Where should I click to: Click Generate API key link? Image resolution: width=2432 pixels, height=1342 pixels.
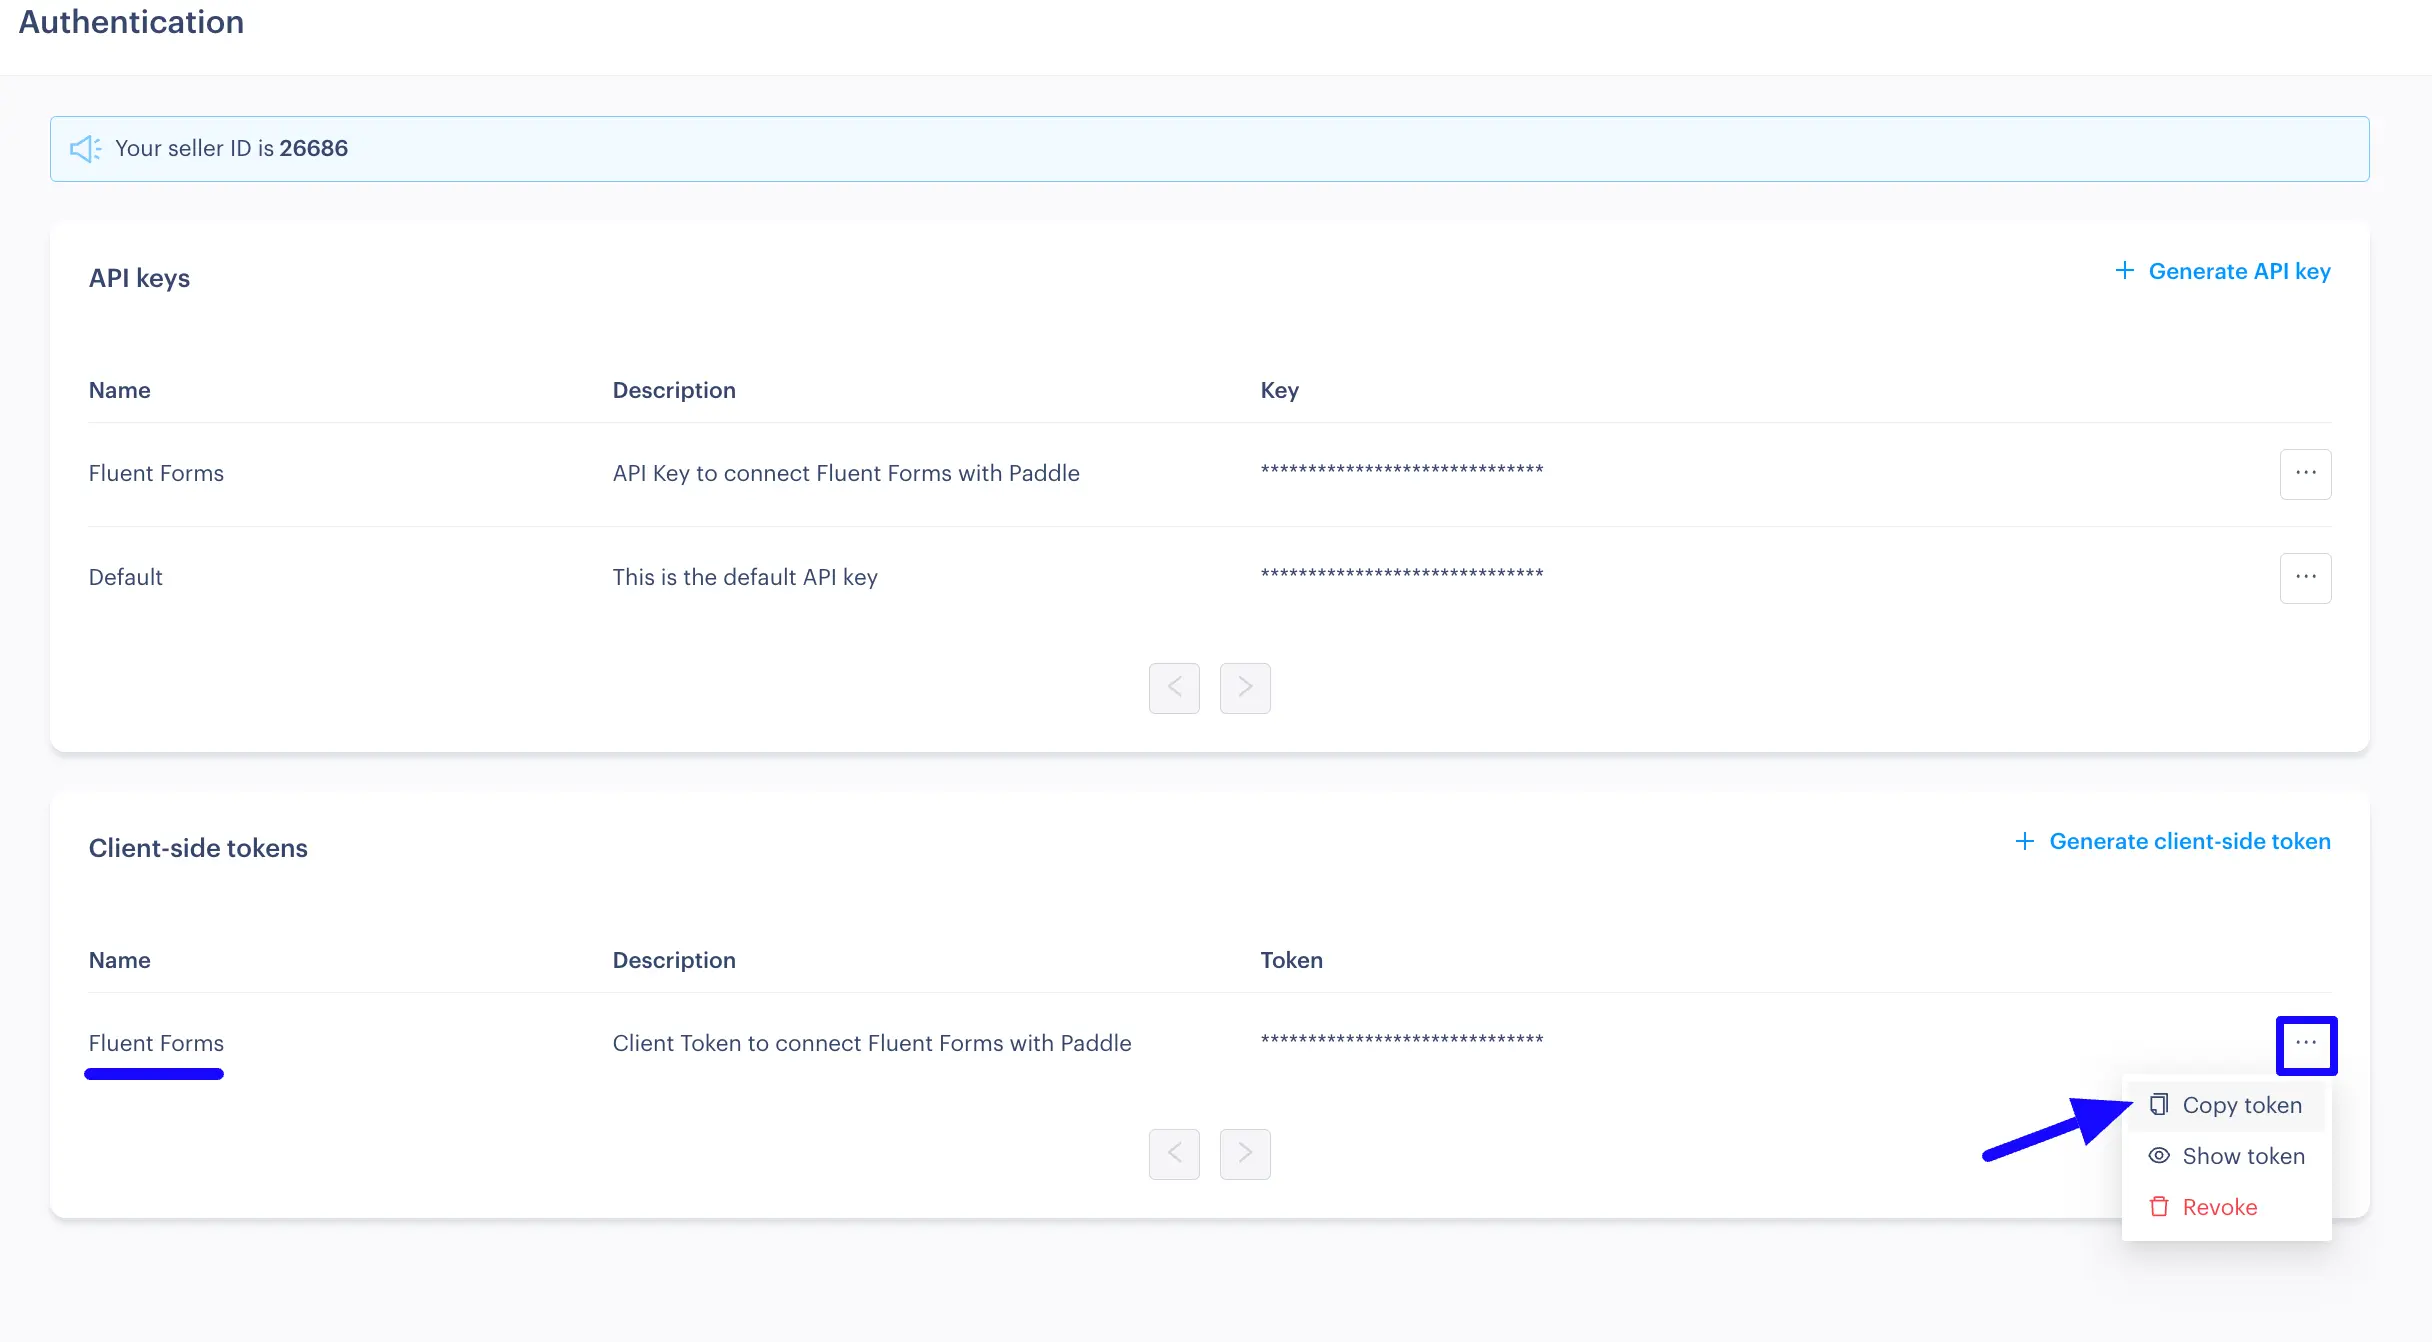tap(2223, 271)
